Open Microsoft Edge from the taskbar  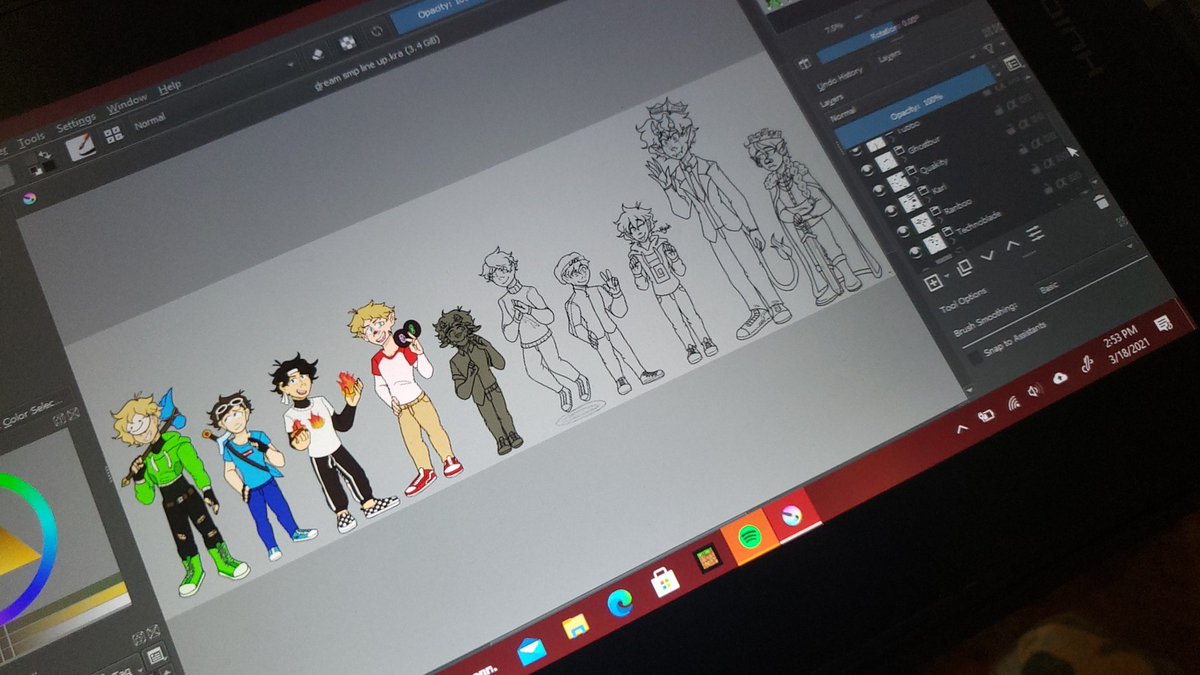pyautogui.click(x=619, y=603)
